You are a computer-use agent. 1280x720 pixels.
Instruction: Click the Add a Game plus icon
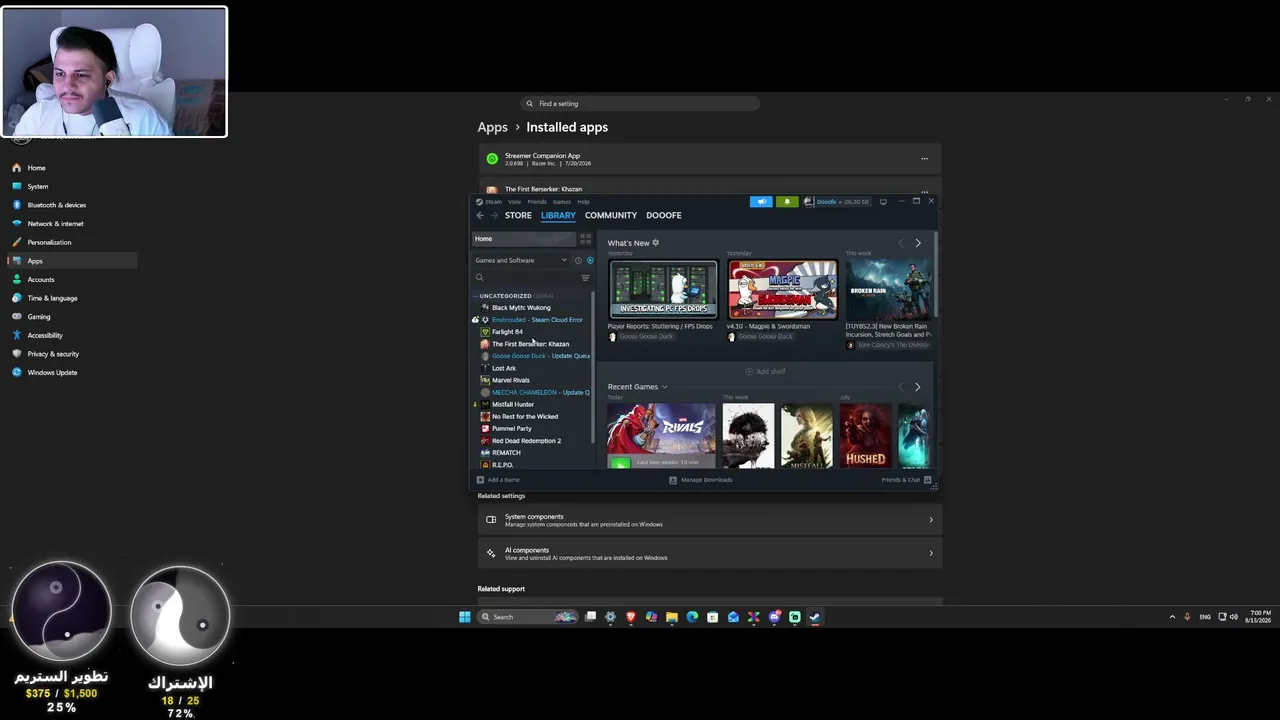480,480
